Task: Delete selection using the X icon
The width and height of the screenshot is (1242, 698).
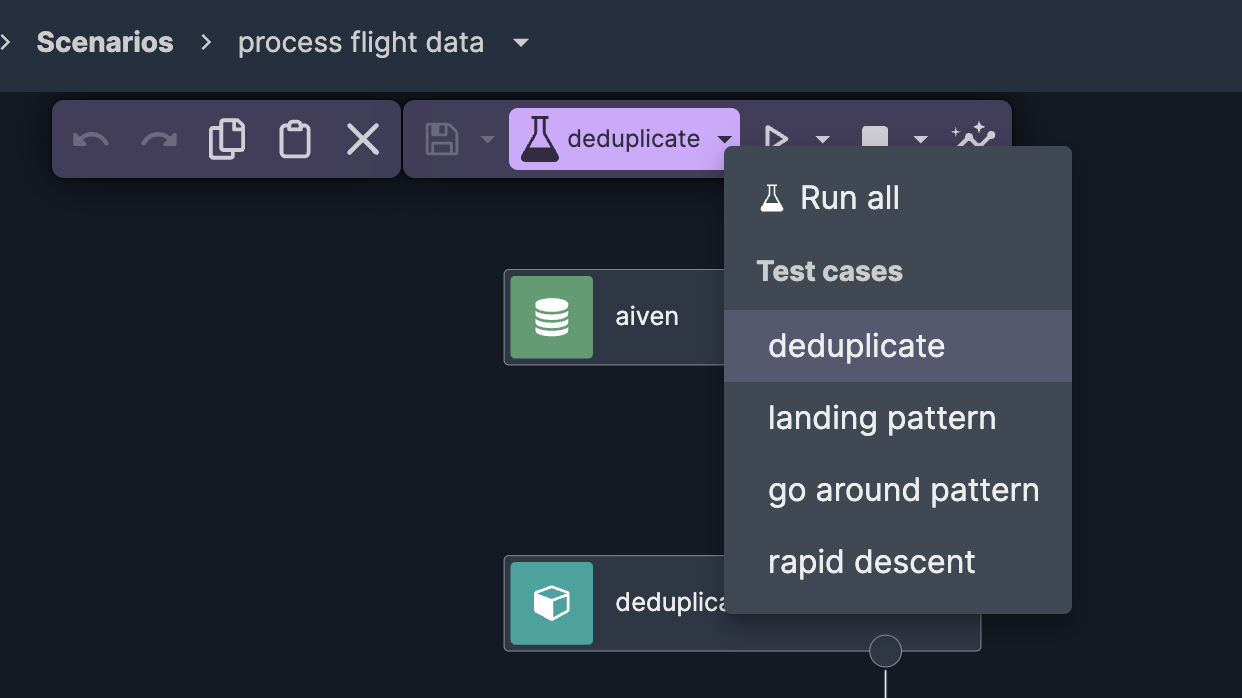Action: [x=362, y=139]
